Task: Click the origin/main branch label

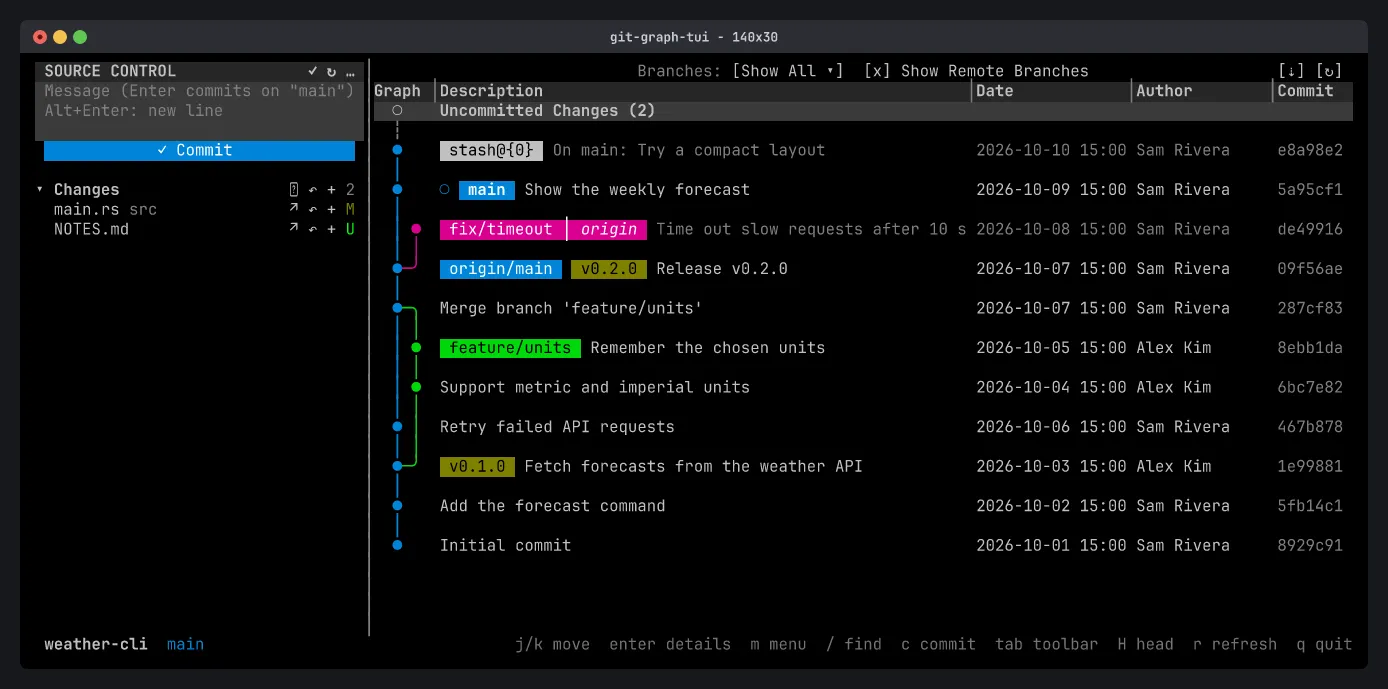Action: coord(501,269)
